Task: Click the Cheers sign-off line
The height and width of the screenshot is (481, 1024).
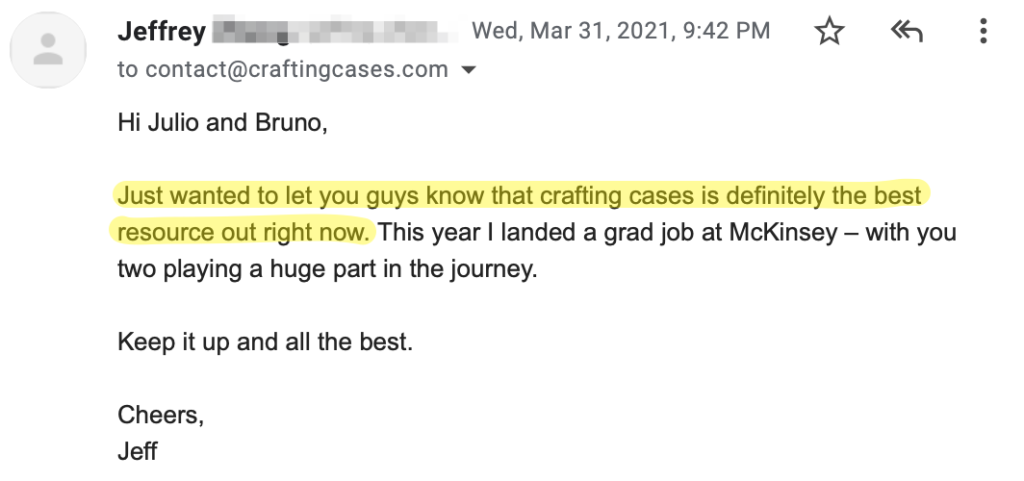Action: click(161, 414)
